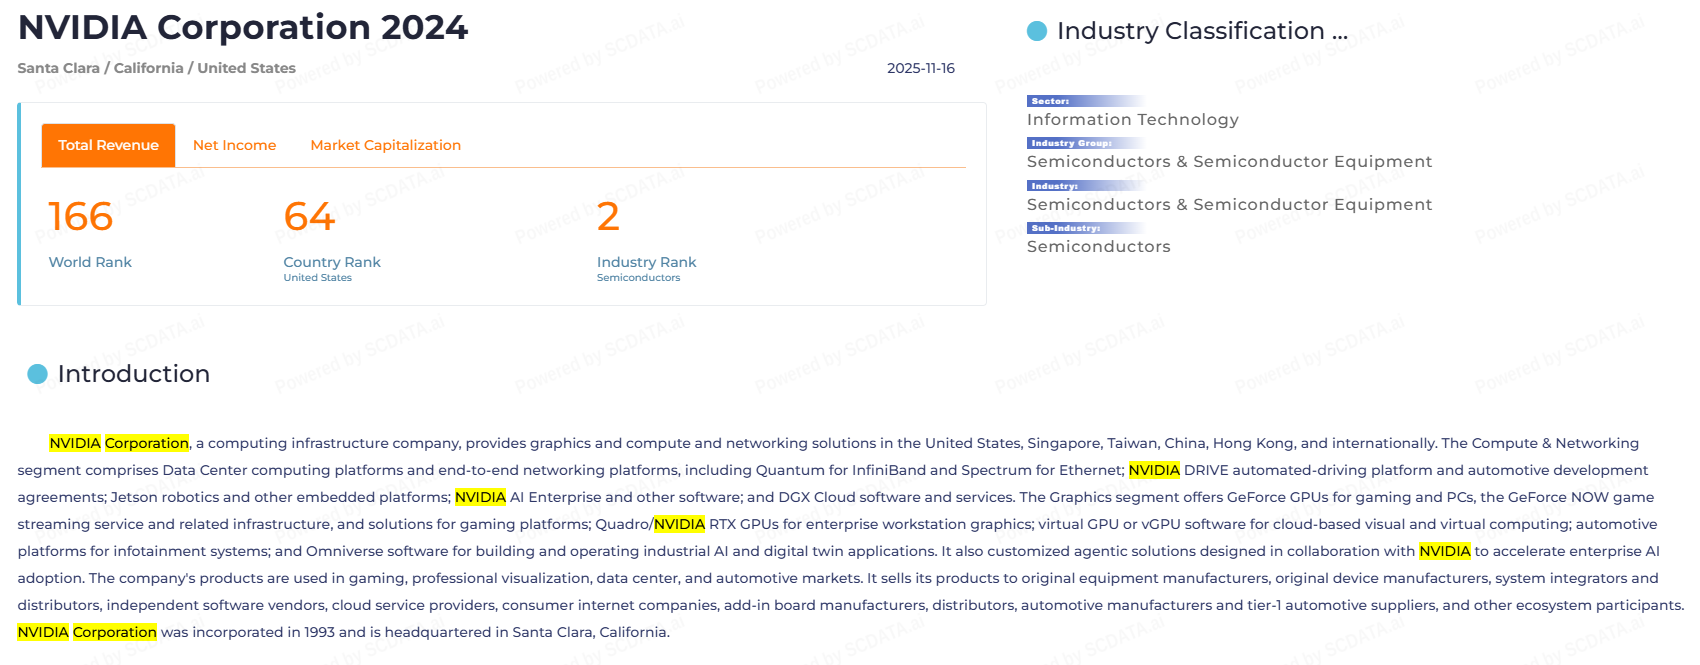1700x665 pixels.
Task: Click the World Rank label
Action: click(x=90, y=262)
